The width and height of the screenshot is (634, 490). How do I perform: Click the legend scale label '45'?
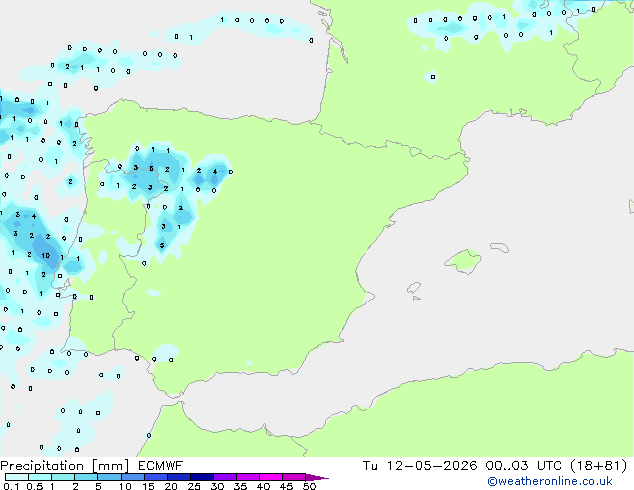(x=287, y=486)
